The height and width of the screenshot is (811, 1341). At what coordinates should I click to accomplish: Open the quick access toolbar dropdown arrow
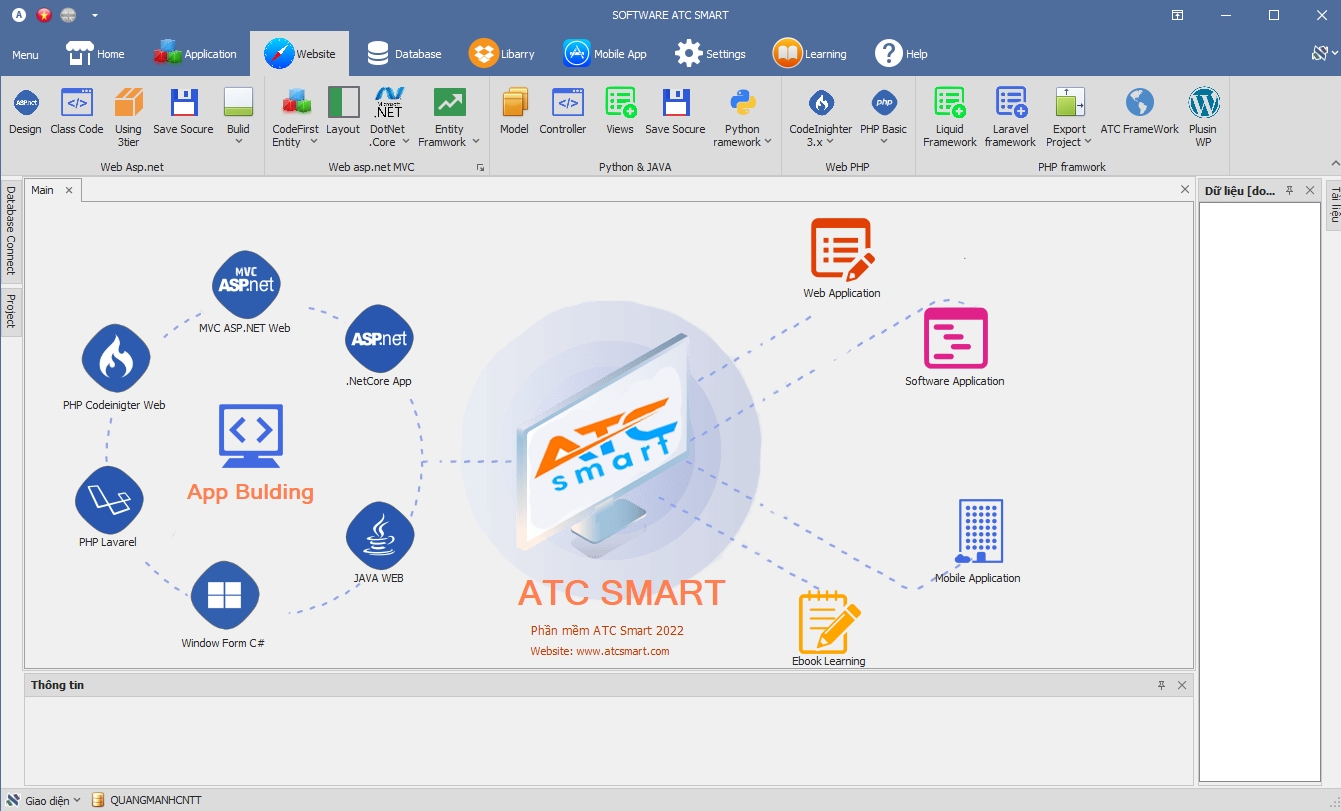(95, 15)
